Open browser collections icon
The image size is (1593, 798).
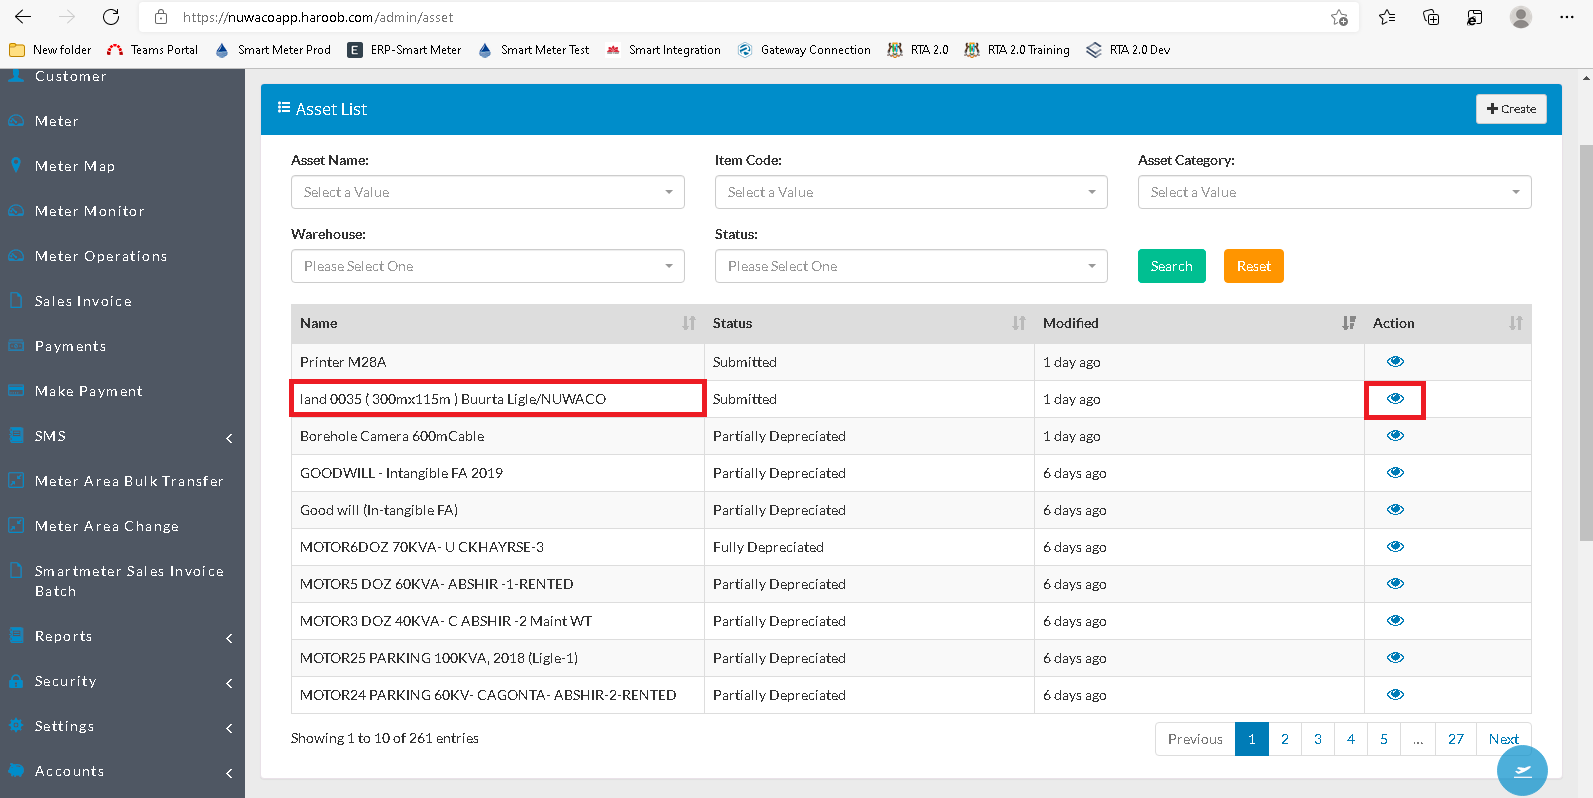point(1431,17)
